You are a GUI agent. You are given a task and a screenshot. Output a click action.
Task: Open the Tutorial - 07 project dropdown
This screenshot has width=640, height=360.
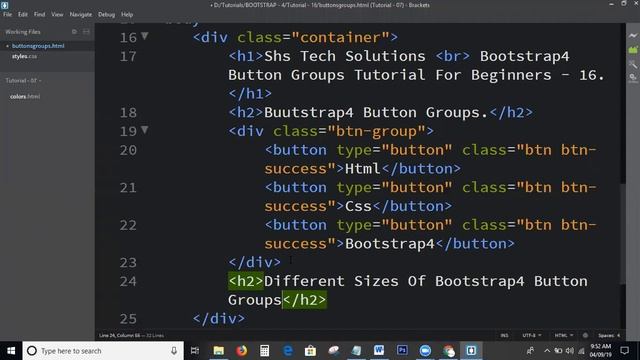23,80
